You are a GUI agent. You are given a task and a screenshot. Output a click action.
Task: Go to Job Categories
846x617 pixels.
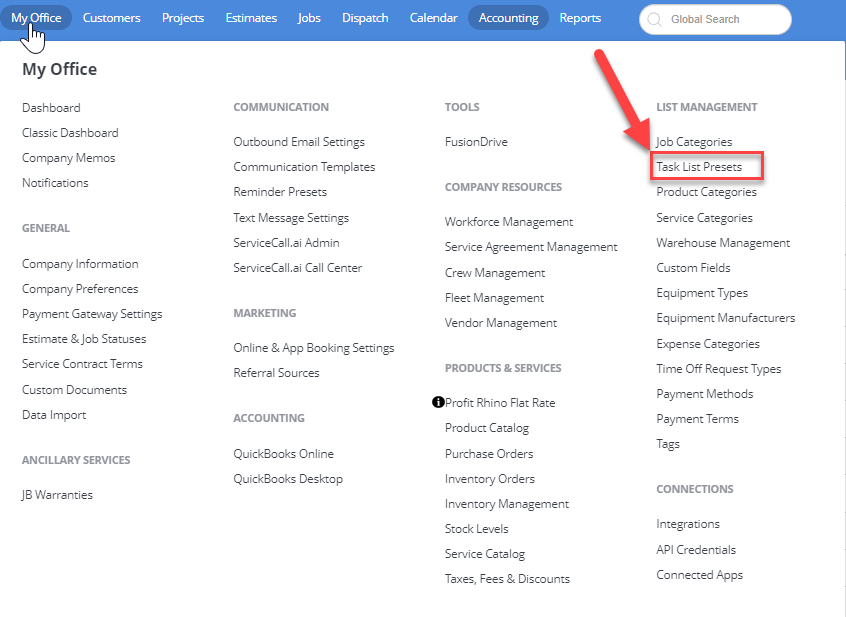[x=694, y=142]
